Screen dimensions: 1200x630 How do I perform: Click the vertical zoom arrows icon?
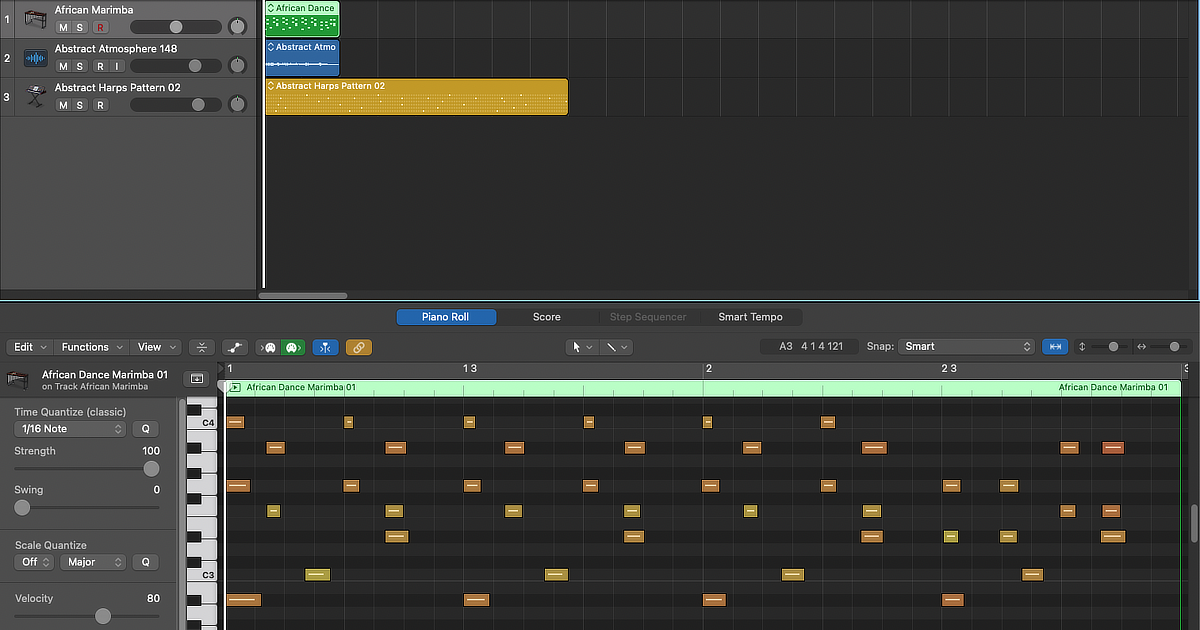pos(1081,347)
